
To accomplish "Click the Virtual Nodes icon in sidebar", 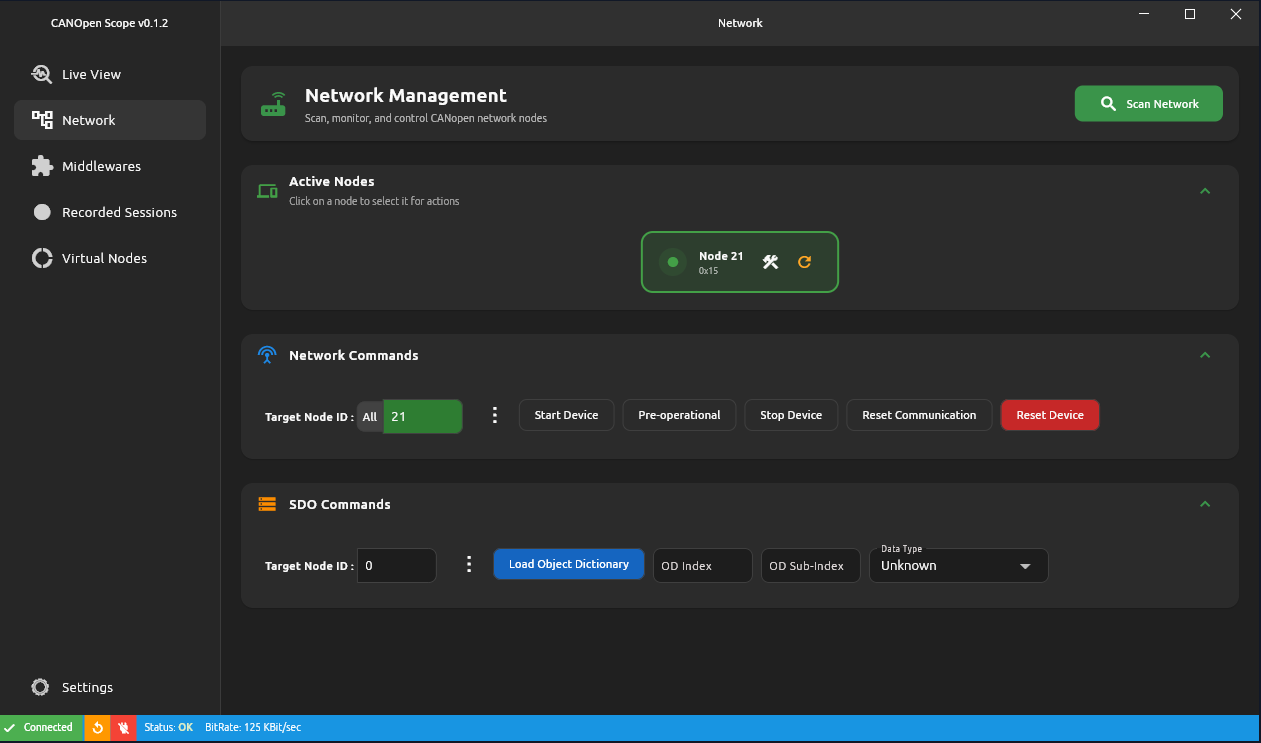I will point(41,258).
